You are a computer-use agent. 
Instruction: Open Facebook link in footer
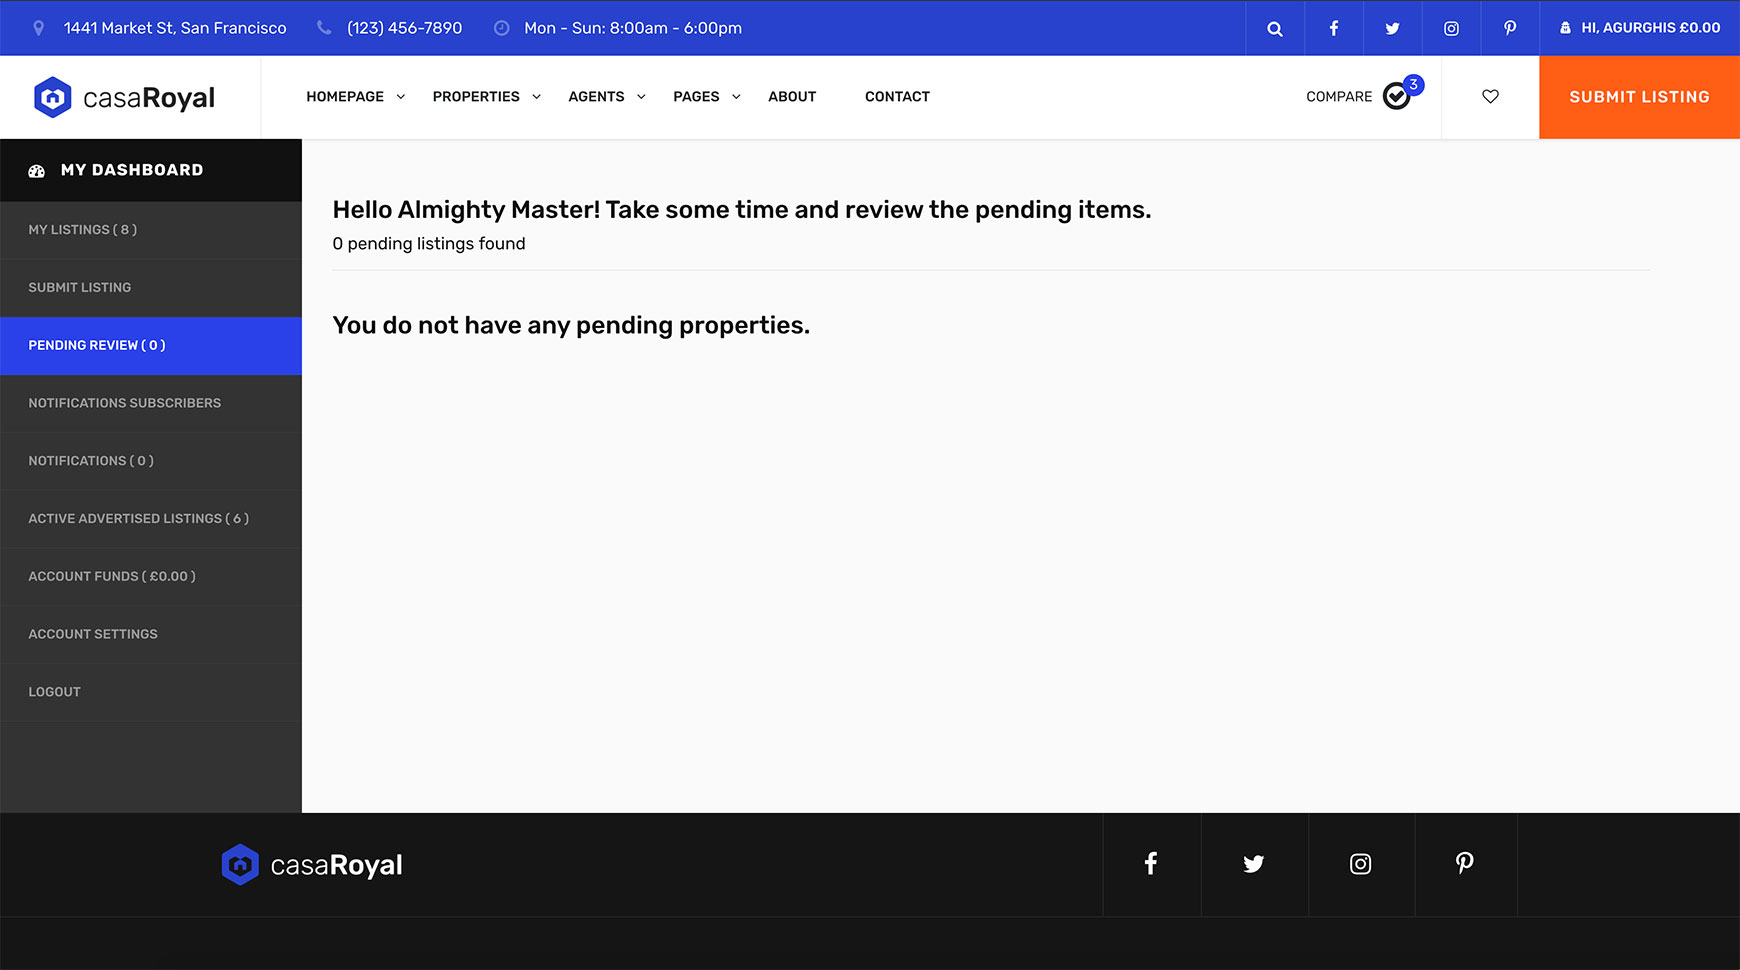tap(1151, 864)
